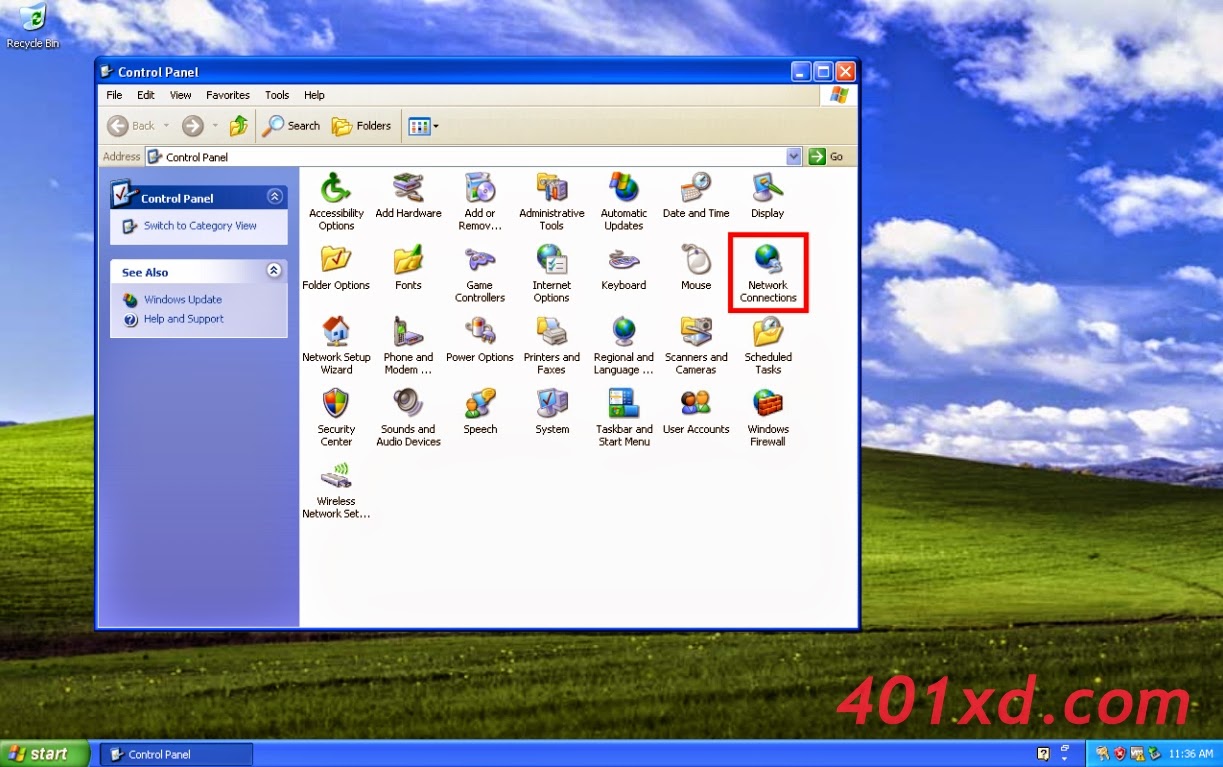Open Scheduled Tasks
Image resolution: width=1223 pixels, height=767 pixels.
[x=768, y=344]
